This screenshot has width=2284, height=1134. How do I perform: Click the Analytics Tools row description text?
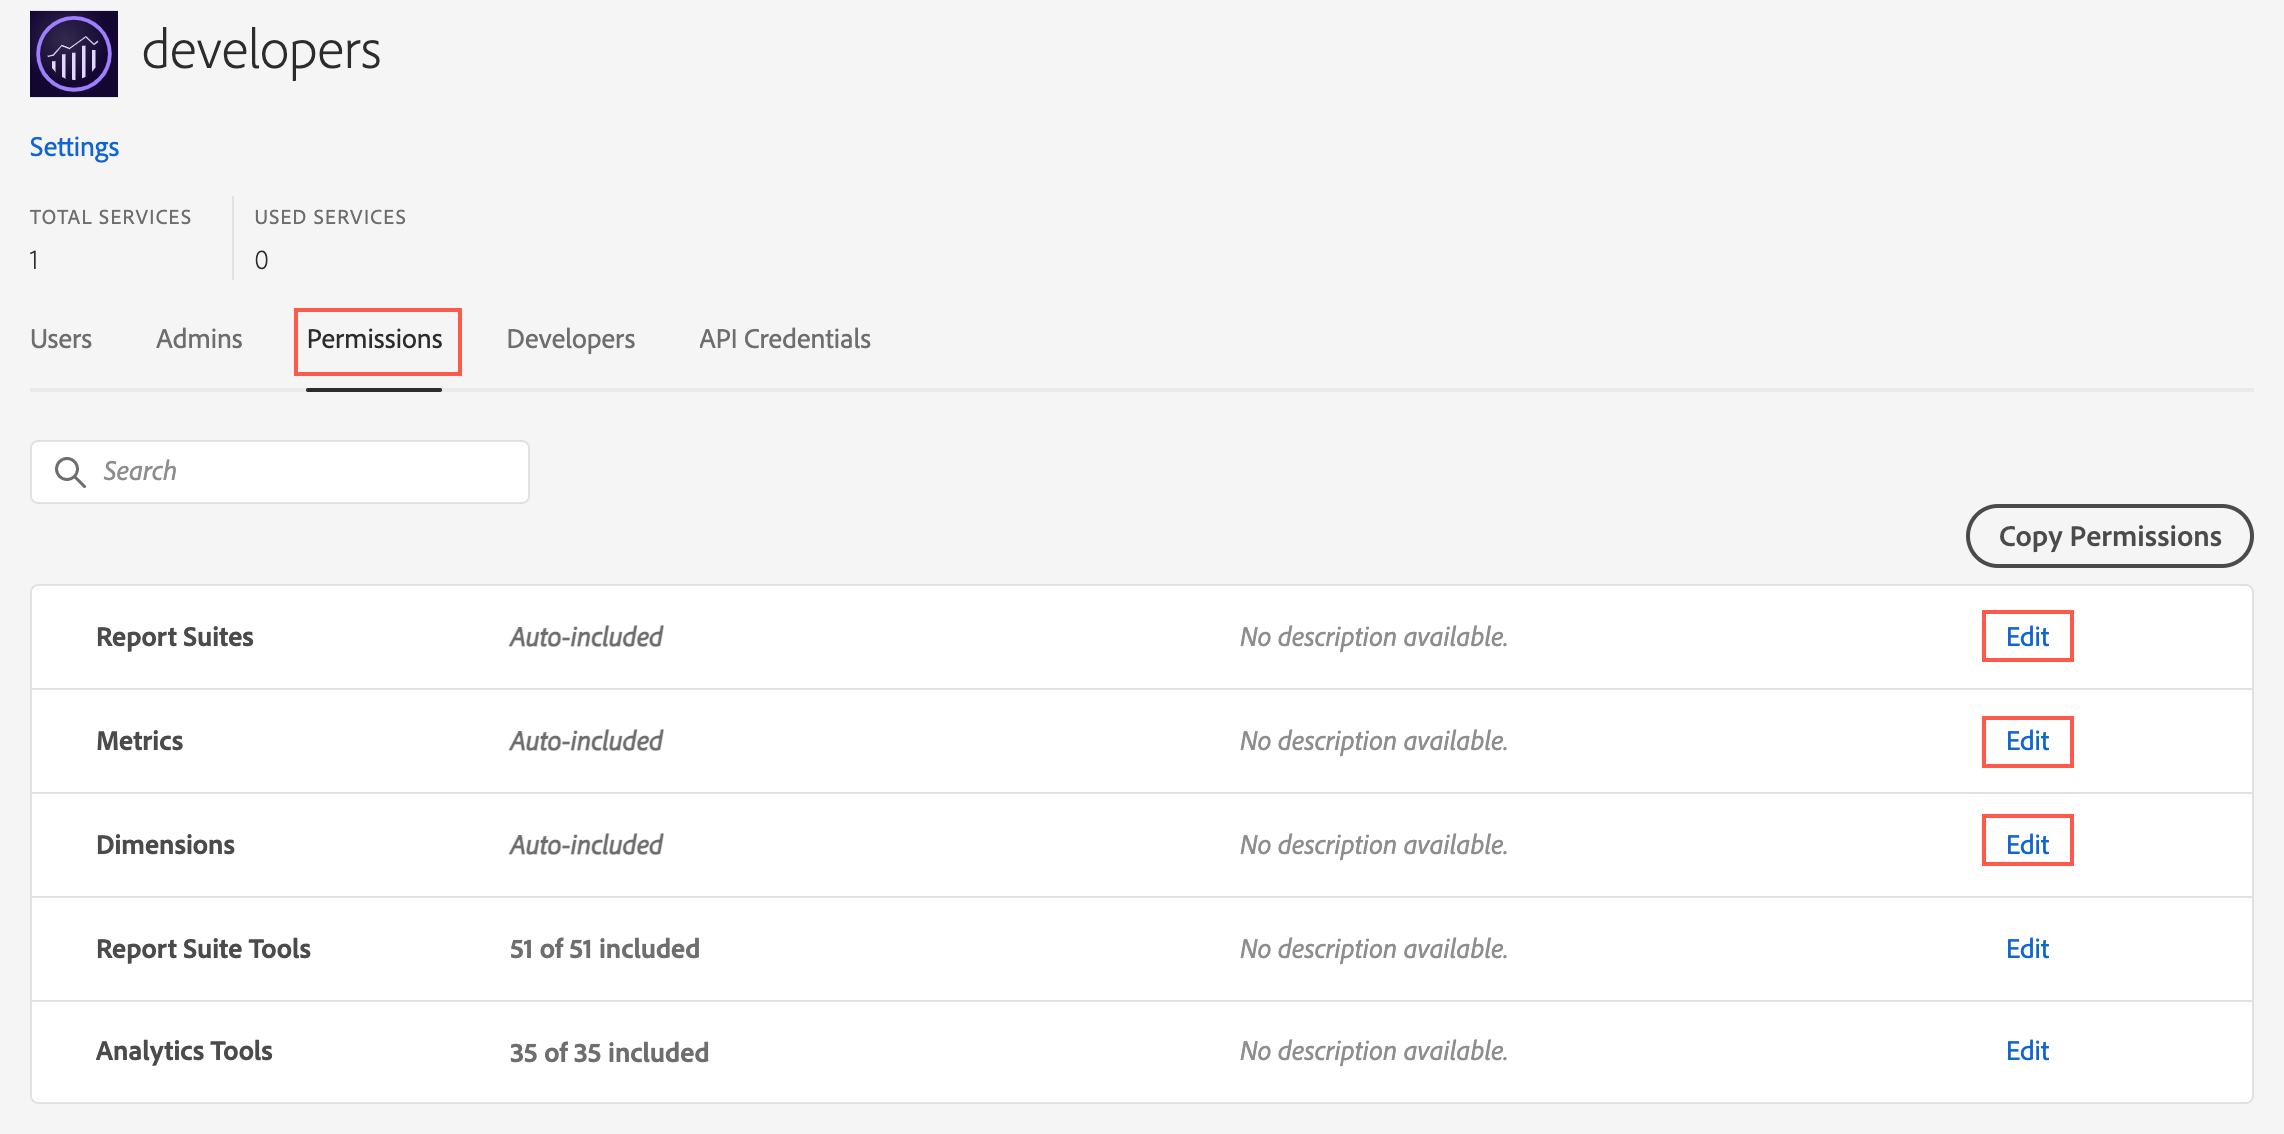click(1374, 1051)
